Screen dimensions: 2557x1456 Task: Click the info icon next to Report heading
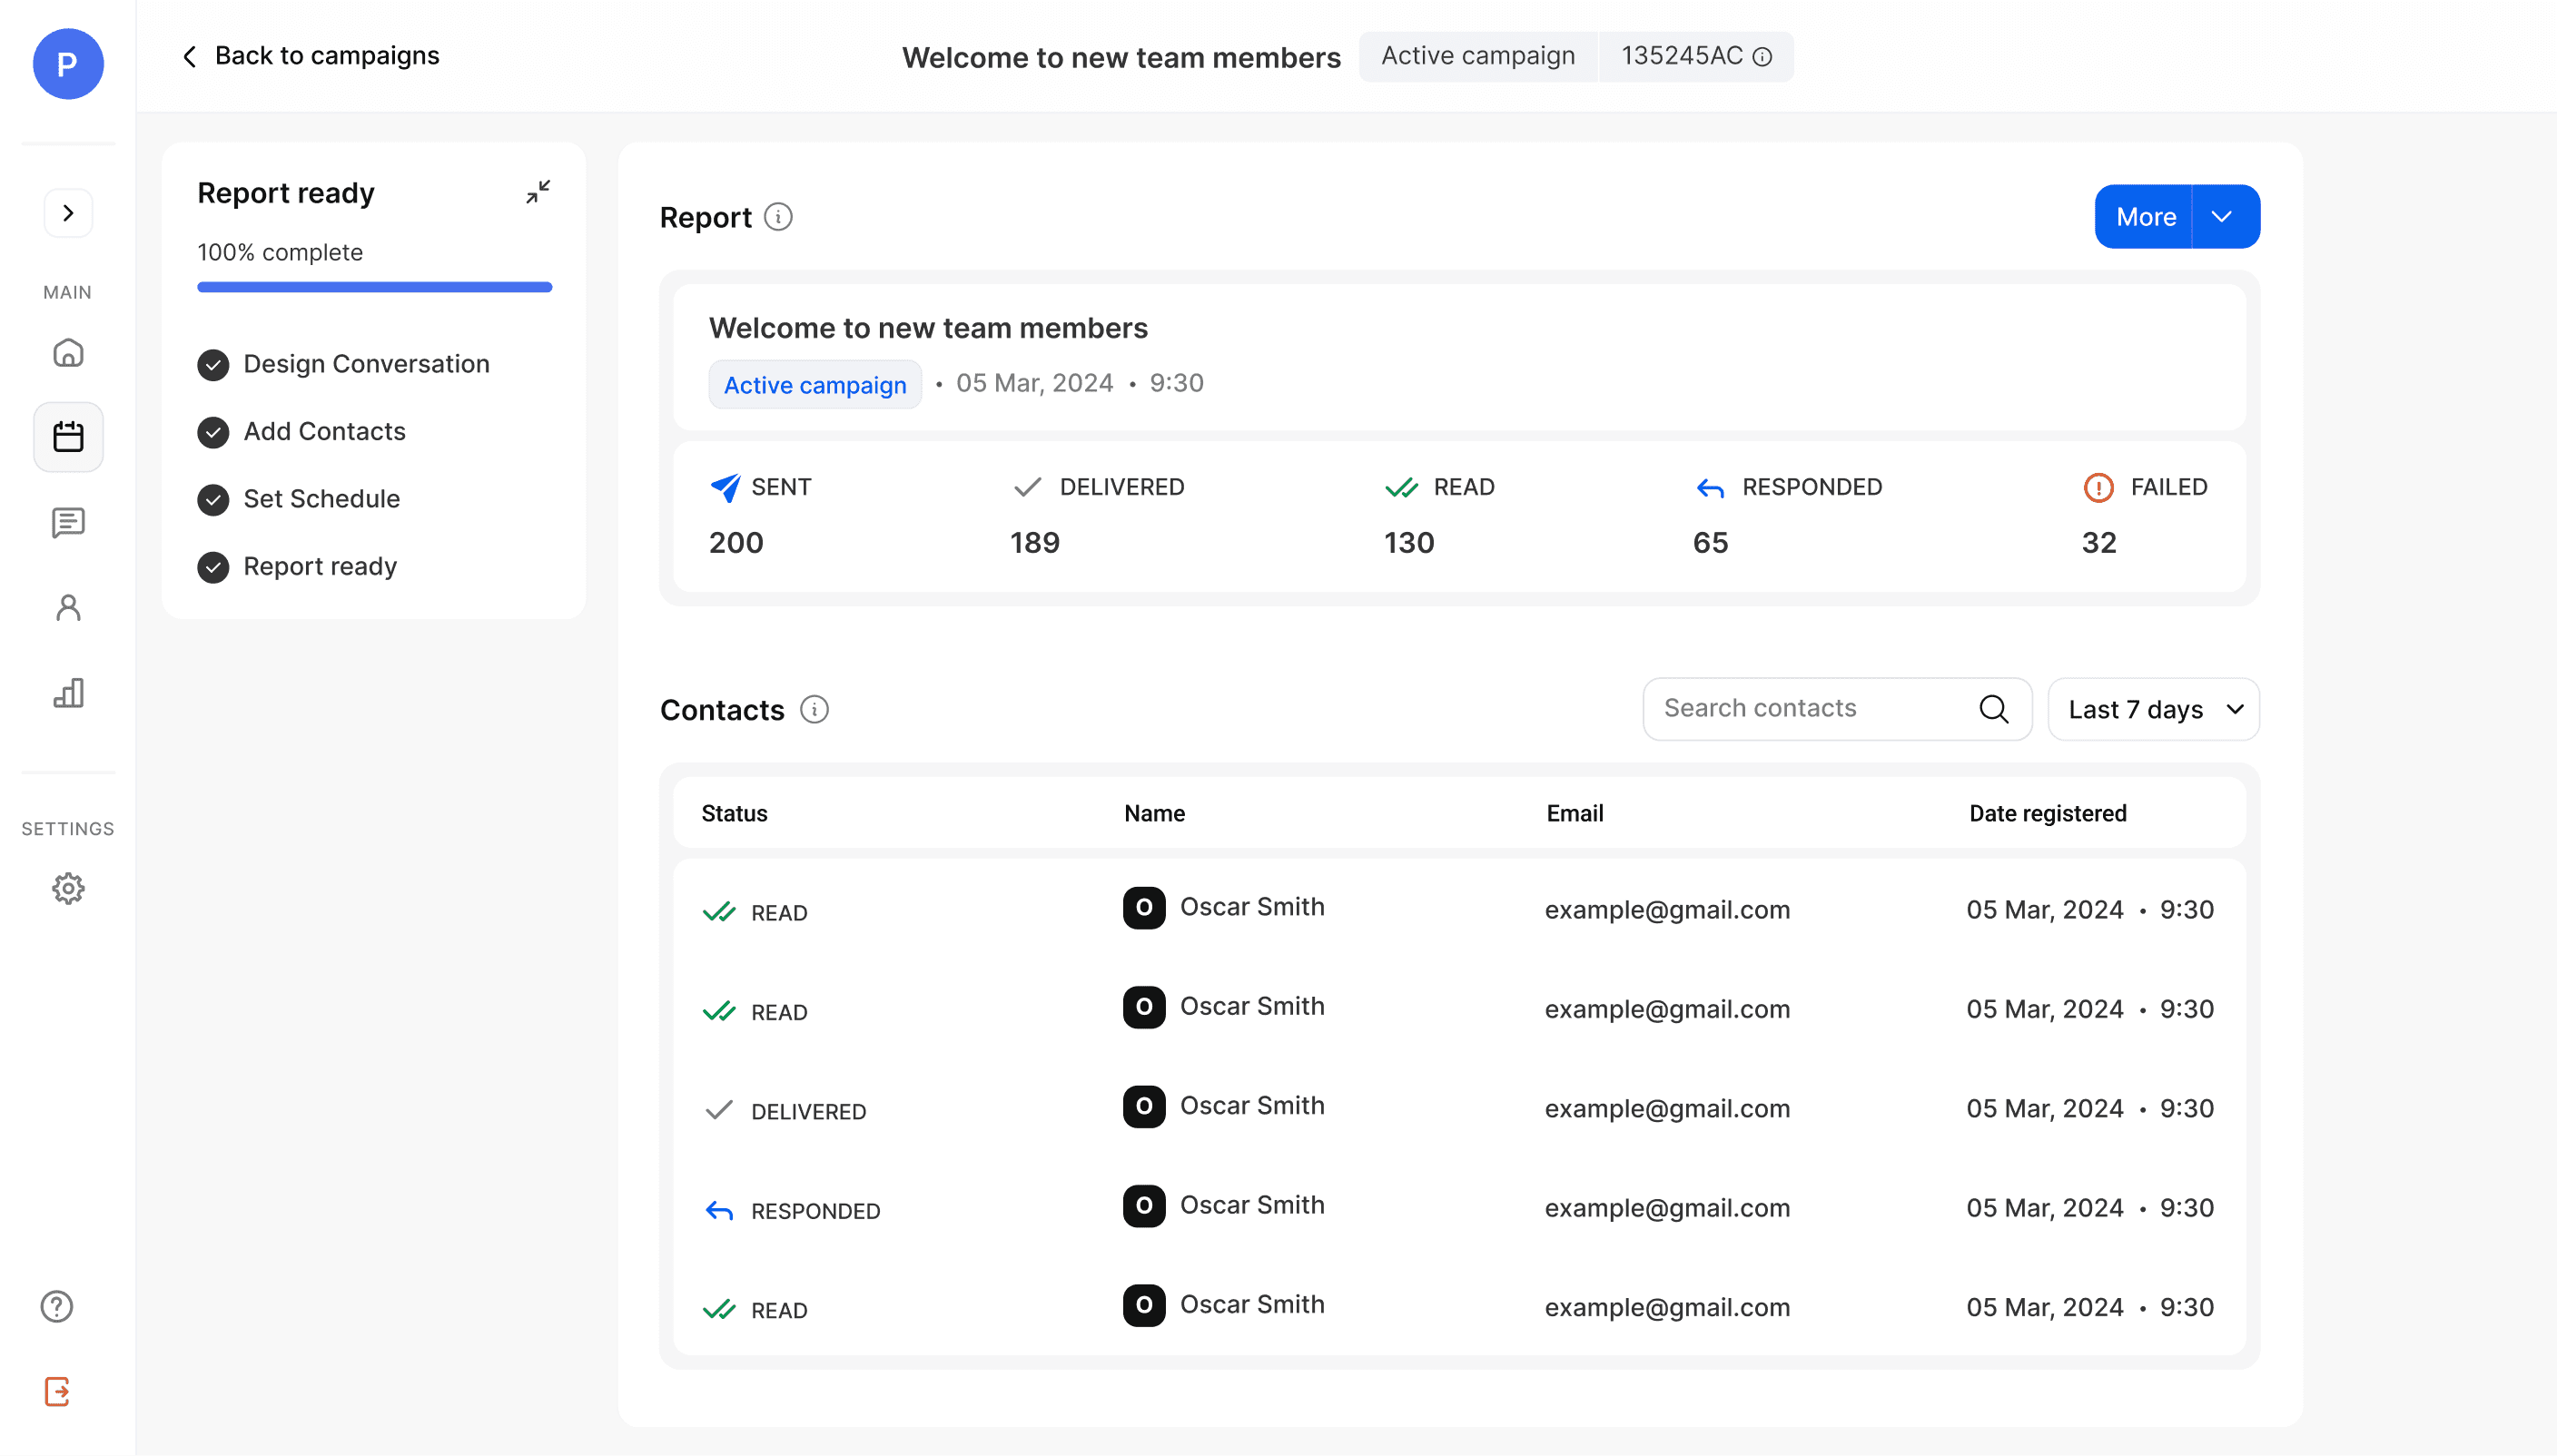pos(778,217)
